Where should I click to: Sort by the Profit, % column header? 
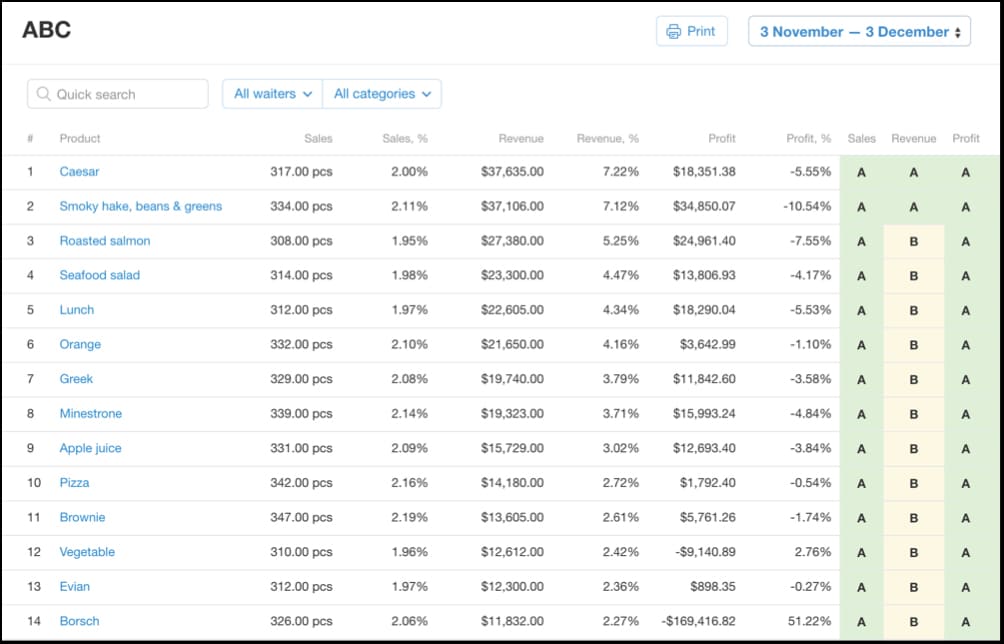[x=808, y=139]
